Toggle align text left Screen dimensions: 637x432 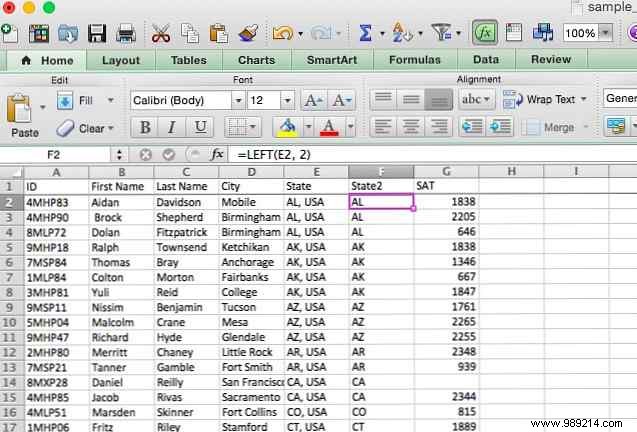[x=383, y=127]
